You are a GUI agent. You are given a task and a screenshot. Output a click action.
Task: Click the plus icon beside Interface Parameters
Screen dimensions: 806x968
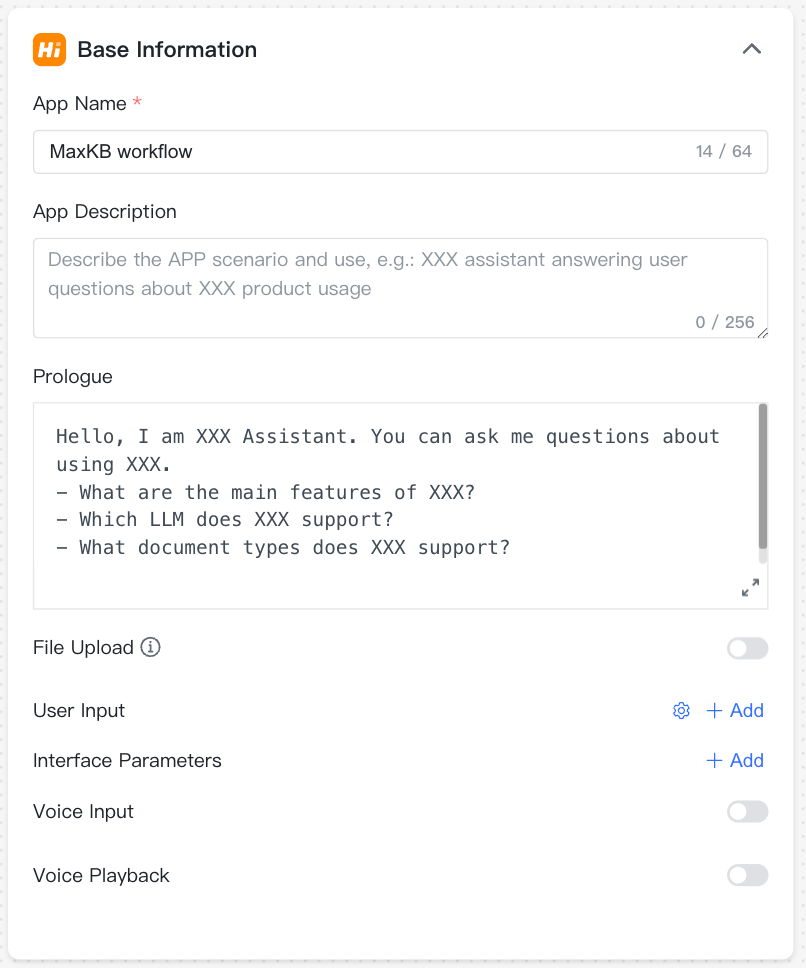point(714,761)
